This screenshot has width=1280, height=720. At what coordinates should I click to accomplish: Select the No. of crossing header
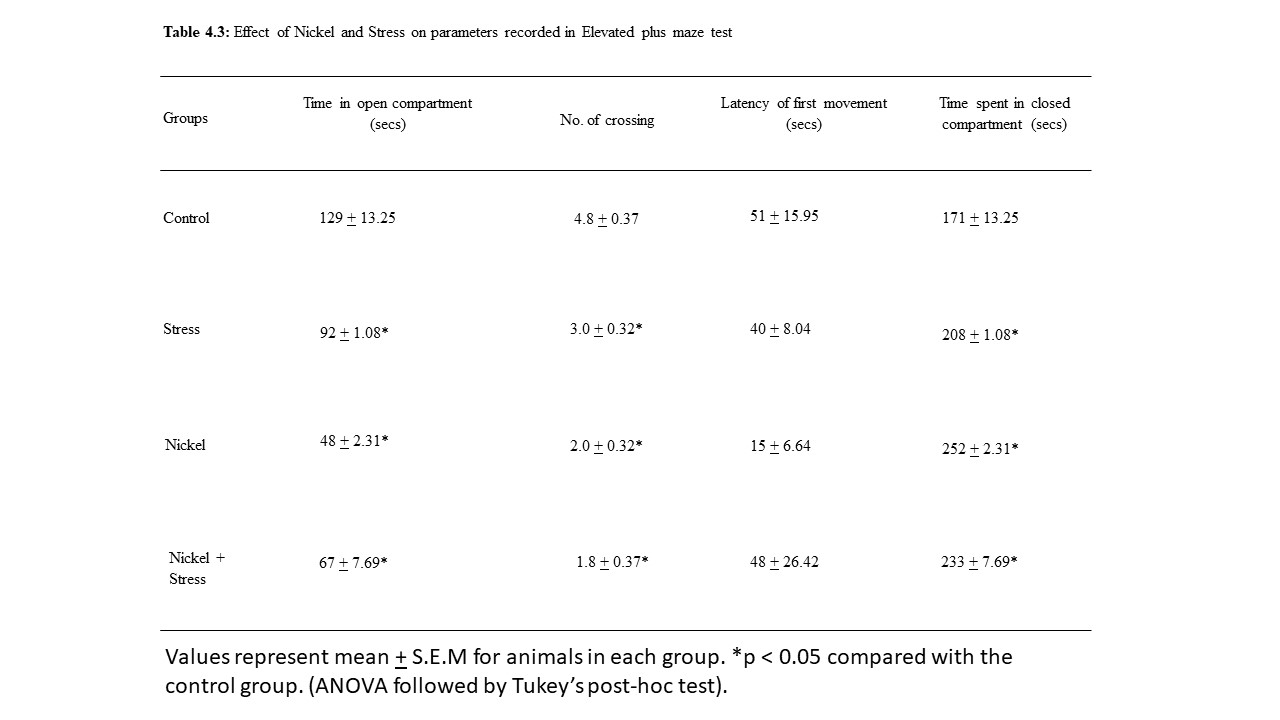click(x=607, y=120)
